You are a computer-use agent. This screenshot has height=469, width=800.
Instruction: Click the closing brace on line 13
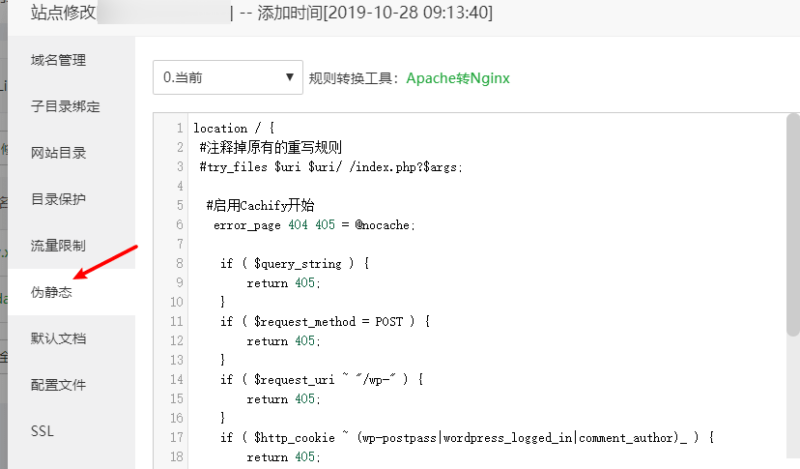click(x=222, y=360)
